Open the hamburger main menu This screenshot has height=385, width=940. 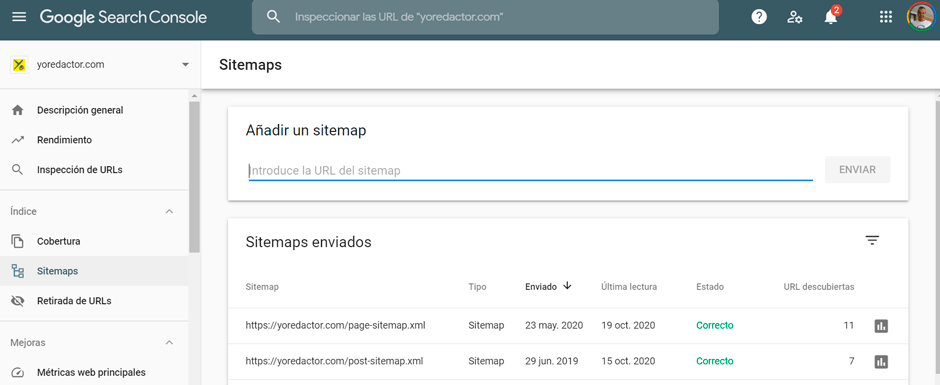[19, 17]
